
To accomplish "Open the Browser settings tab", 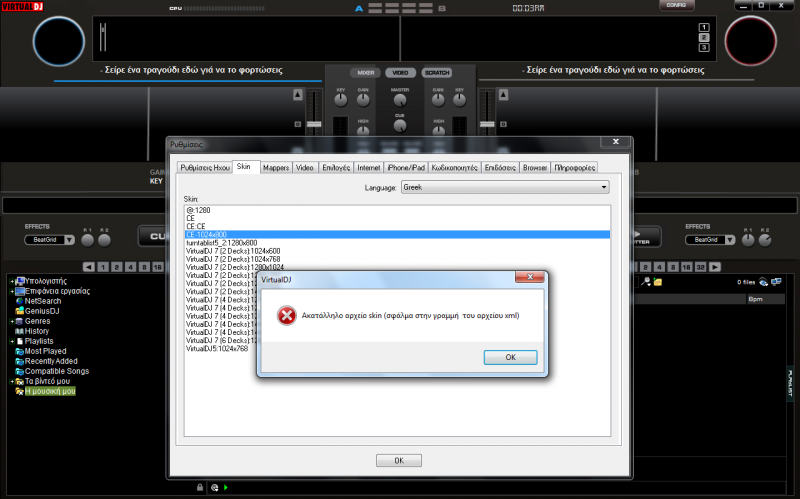I will coord(535,167).
